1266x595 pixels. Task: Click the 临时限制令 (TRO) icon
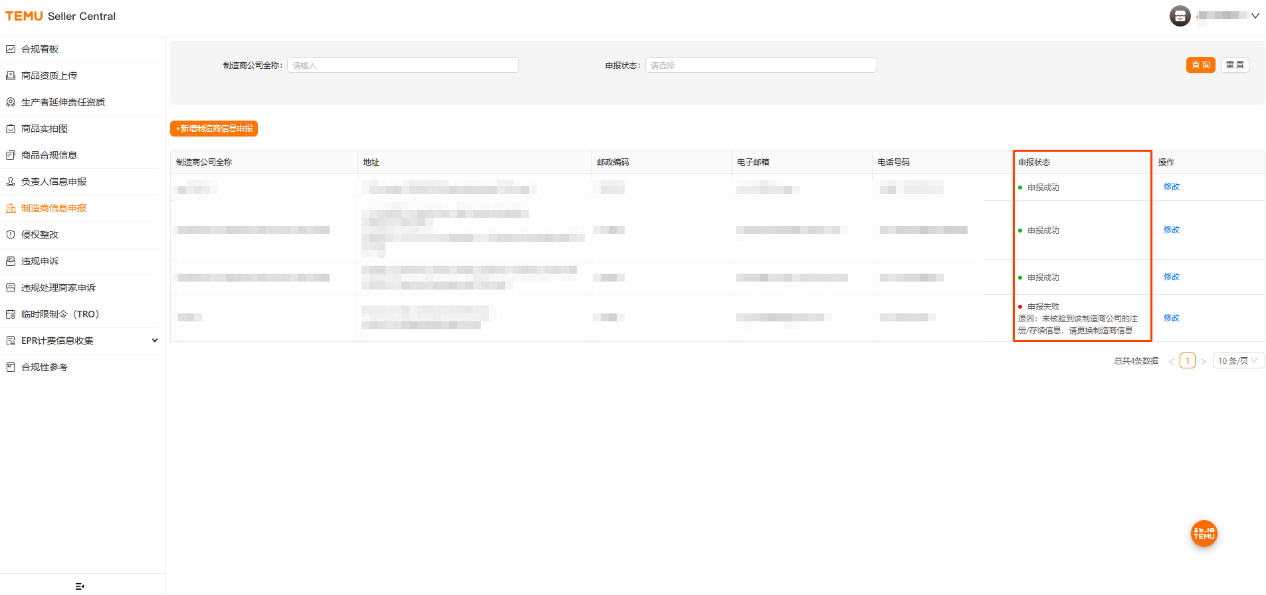tap(11, 314)
